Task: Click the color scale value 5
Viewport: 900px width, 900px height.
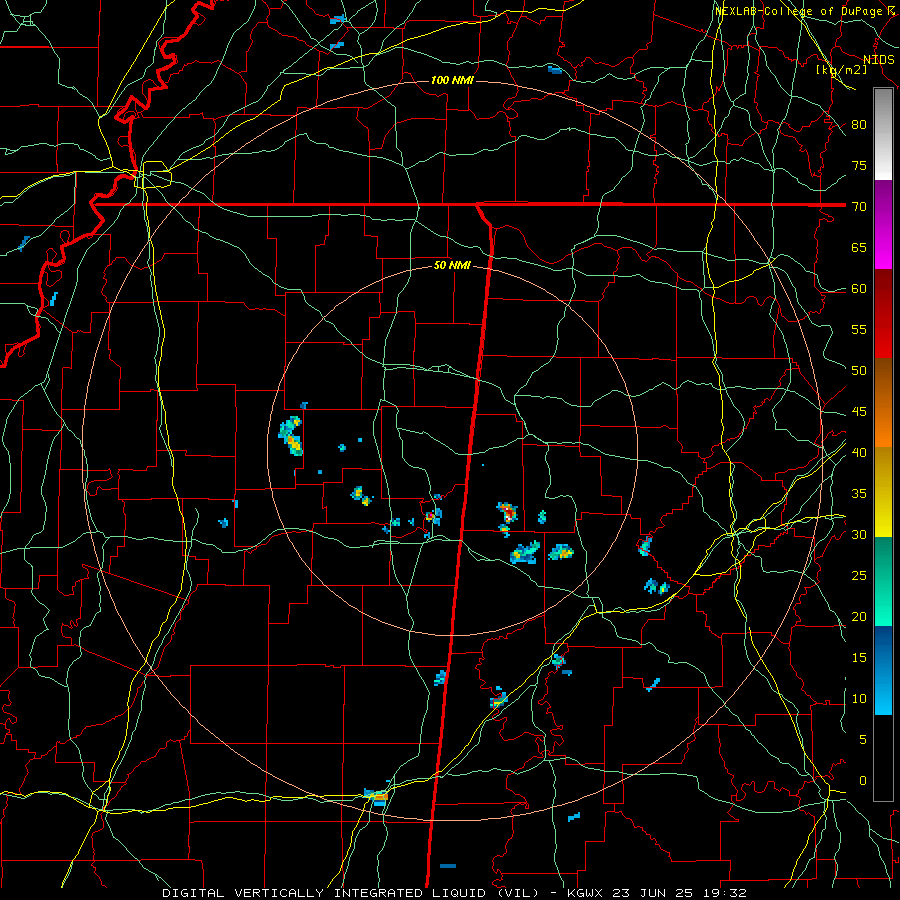Action: pos(863,739)
